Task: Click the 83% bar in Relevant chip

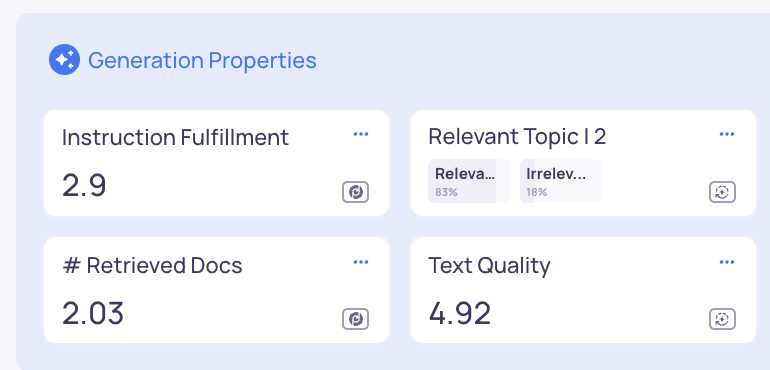Action: tap(446, 192)
